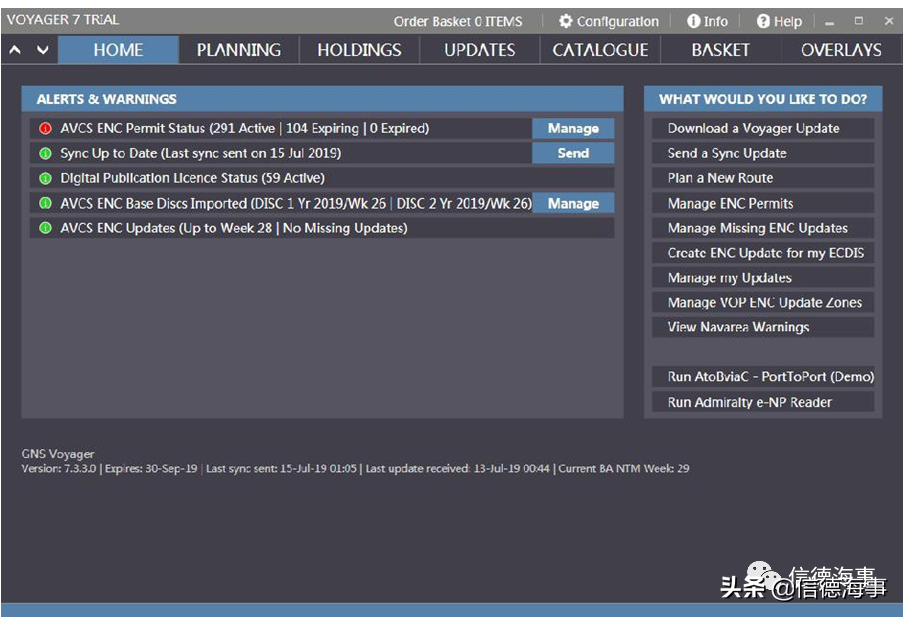The height and width of the screenshot is (618, 906).
Task: Click green icon for Digital Publication Licence Status
Action: click(x=45, y=178)
